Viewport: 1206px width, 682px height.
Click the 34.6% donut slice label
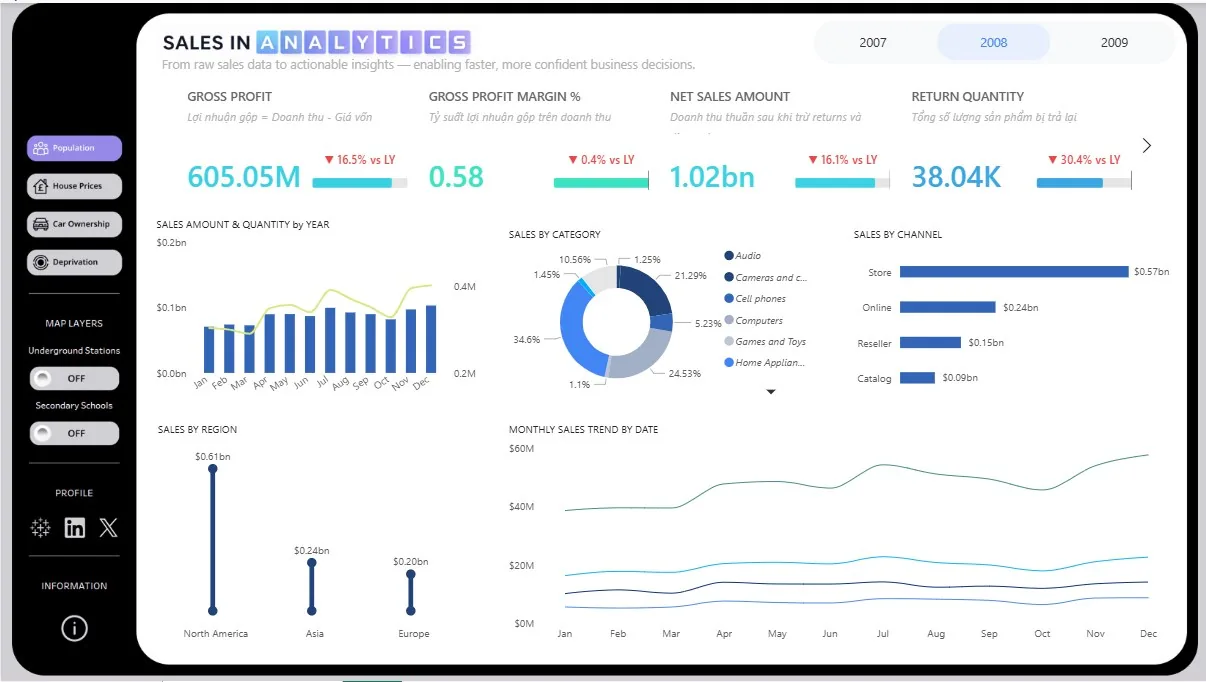click(526, 340)
